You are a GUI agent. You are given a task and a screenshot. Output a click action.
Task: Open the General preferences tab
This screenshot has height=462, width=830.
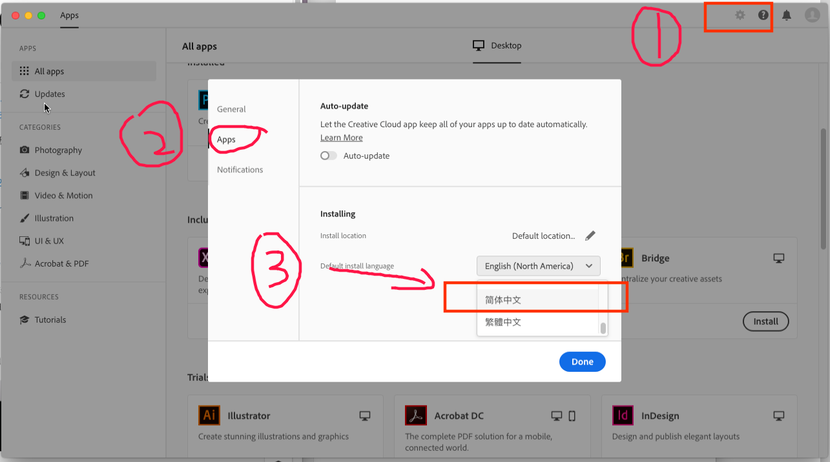(231, 109)
